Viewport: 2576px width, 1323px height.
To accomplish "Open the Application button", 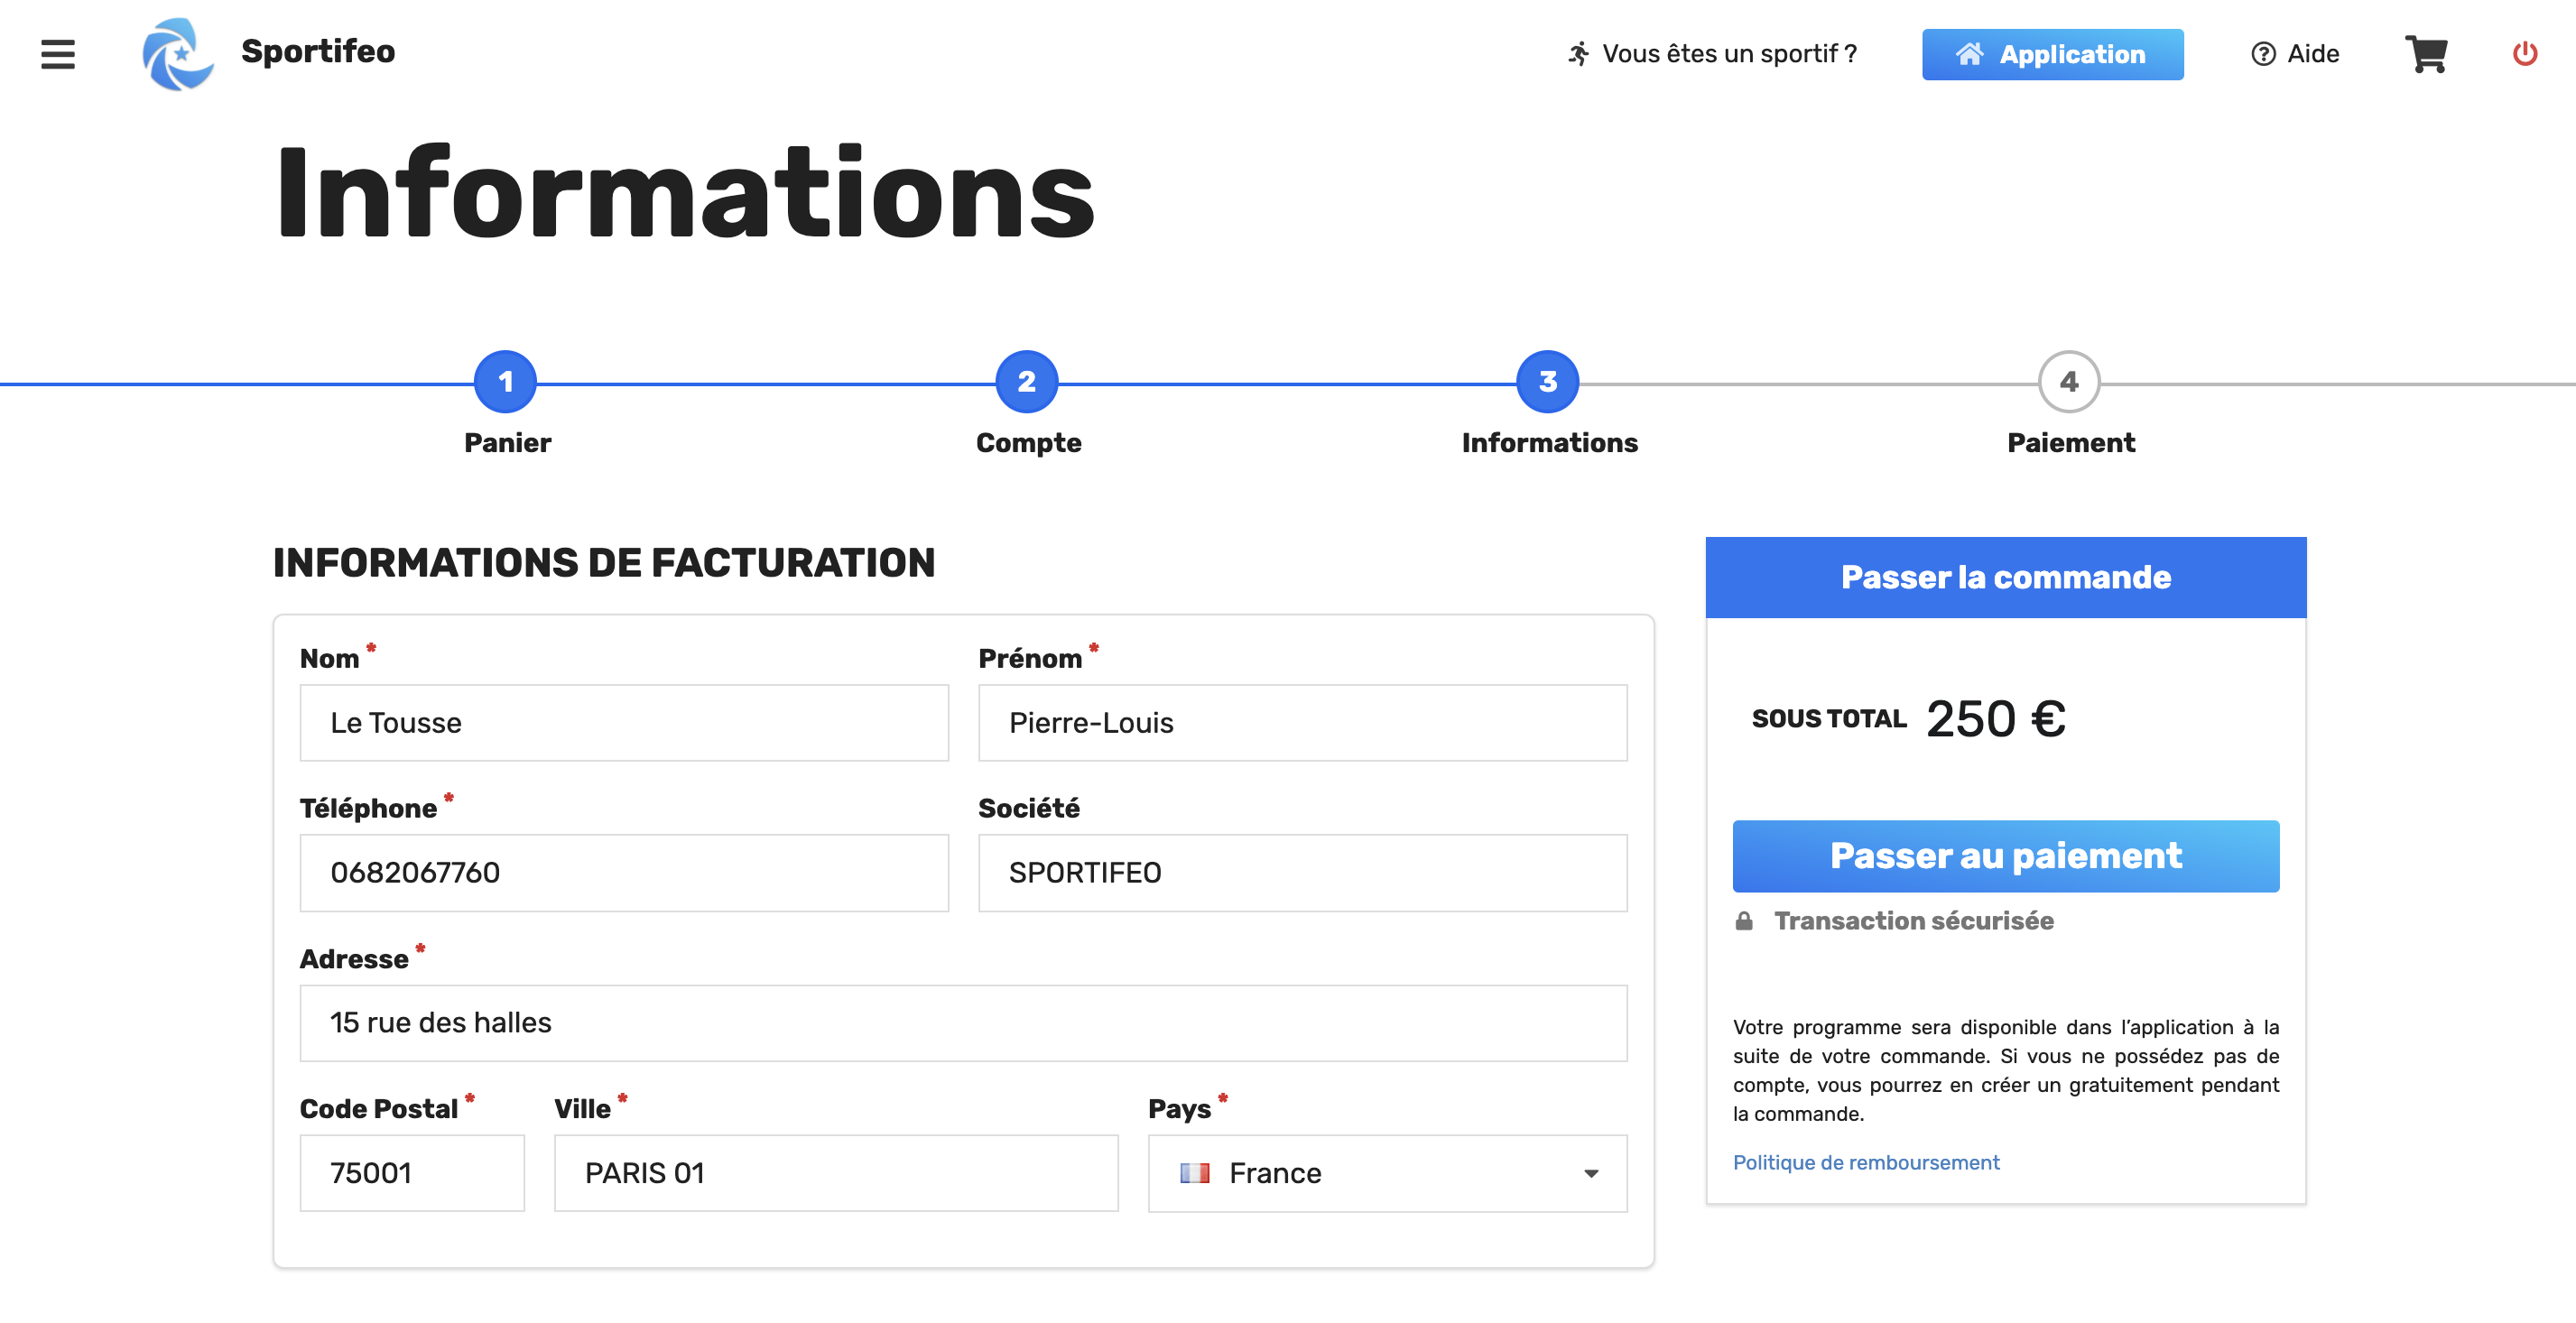I will pos(2052,54).
